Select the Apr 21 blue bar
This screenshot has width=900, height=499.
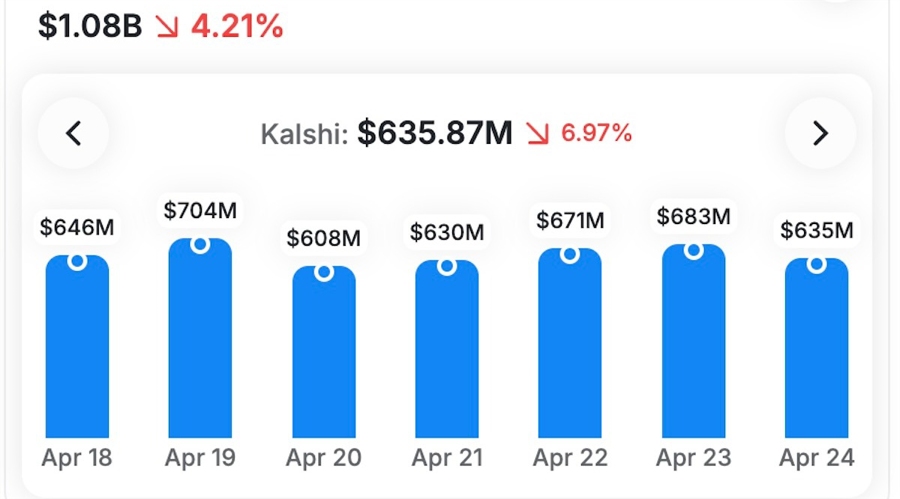447,355
